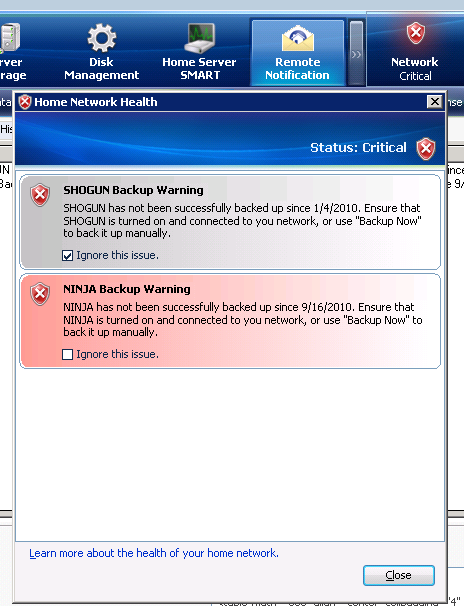Select the NINJA Backup Warning heading
The width and height of the screenshot is (464, 606).
[127, 289]
